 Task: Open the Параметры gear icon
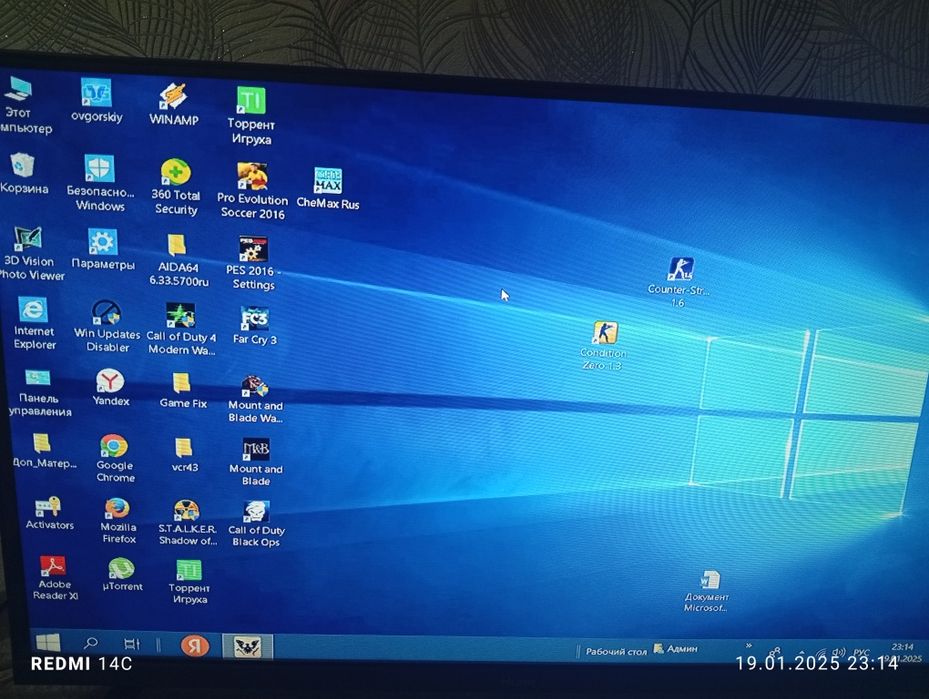tap(103, 249)
